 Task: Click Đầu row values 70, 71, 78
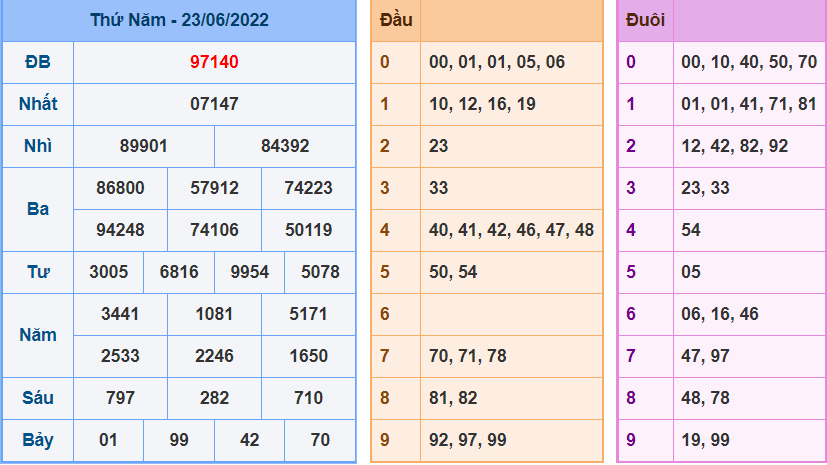468,356
